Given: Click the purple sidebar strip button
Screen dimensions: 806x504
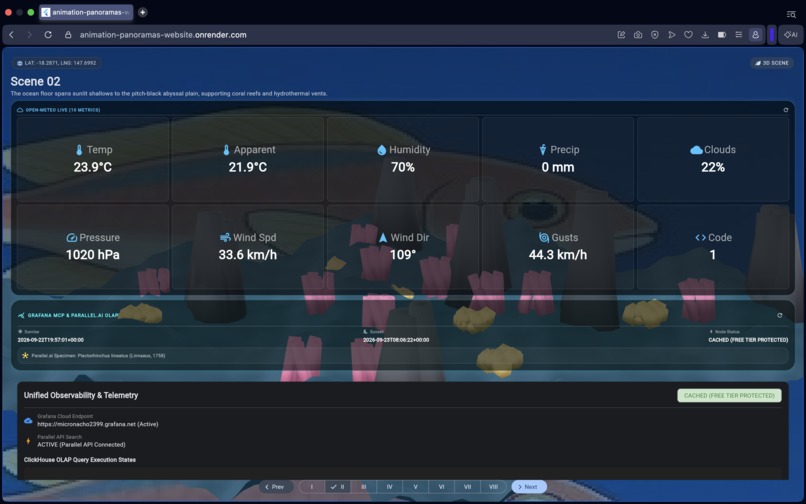Looking at the screenshot, I should (772, 35).
